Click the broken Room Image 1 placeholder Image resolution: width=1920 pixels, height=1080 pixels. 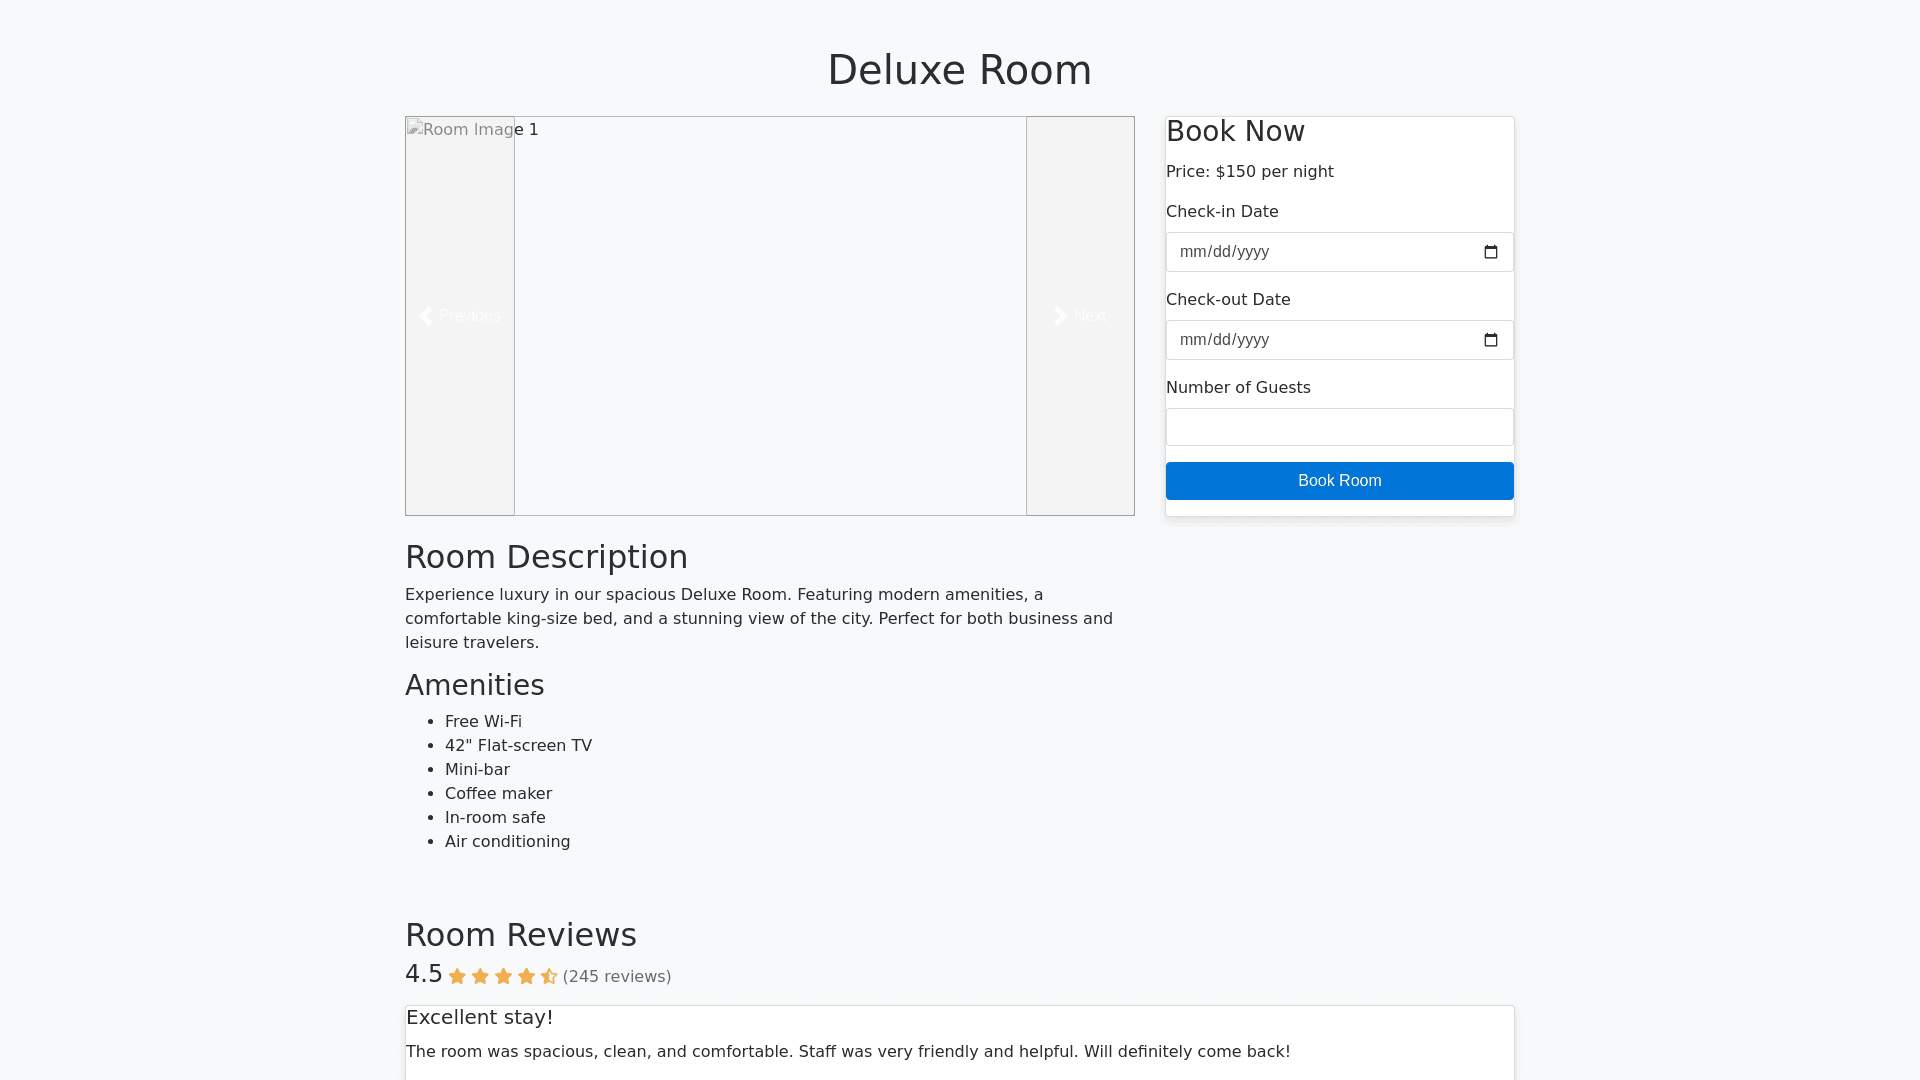coord(472,130)
